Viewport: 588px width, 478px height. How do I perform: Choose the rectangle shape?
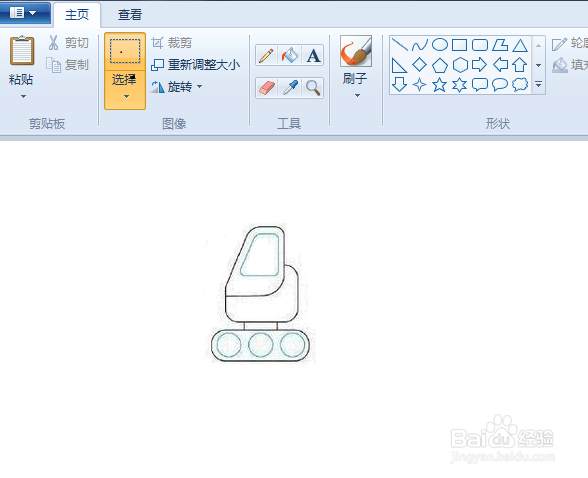click(x=459, y=45)
